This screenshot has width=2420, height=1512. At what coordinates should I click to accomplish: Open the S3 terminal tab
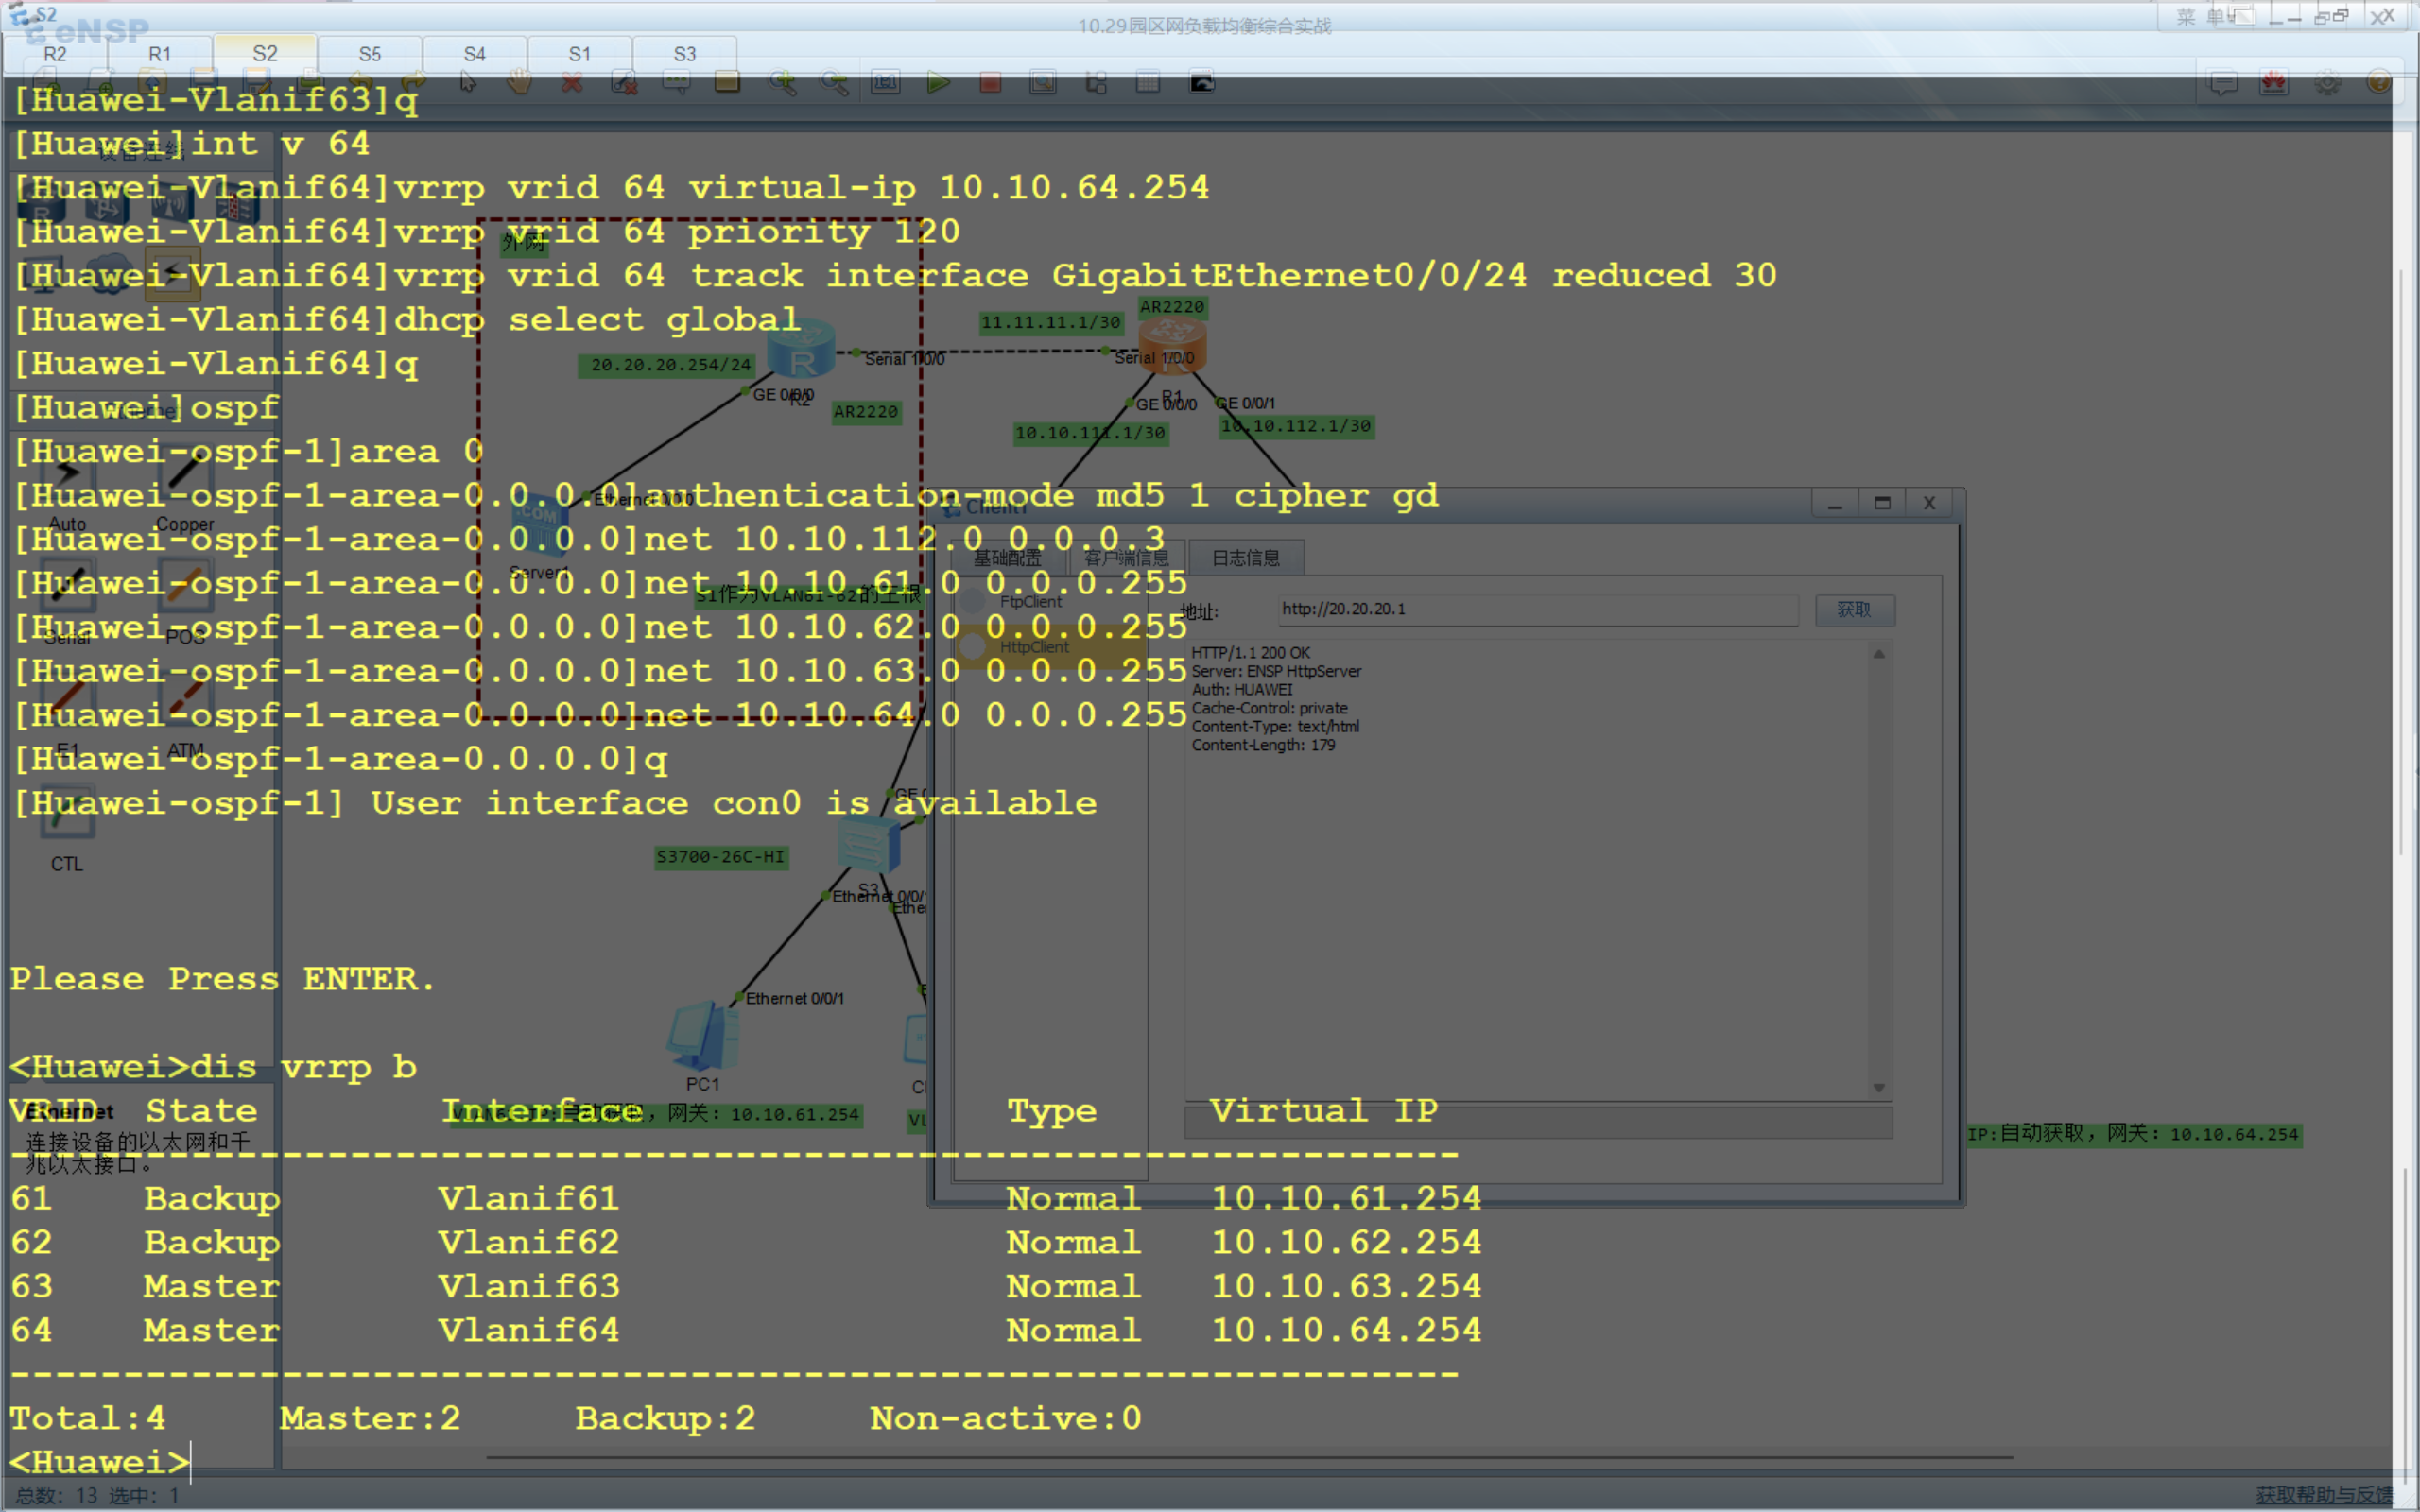click(x=684, y=54)
